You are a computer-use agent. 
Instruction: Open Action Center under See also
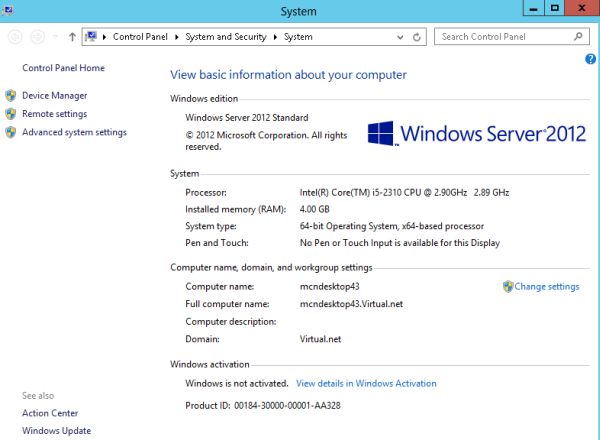pos(50,413)
